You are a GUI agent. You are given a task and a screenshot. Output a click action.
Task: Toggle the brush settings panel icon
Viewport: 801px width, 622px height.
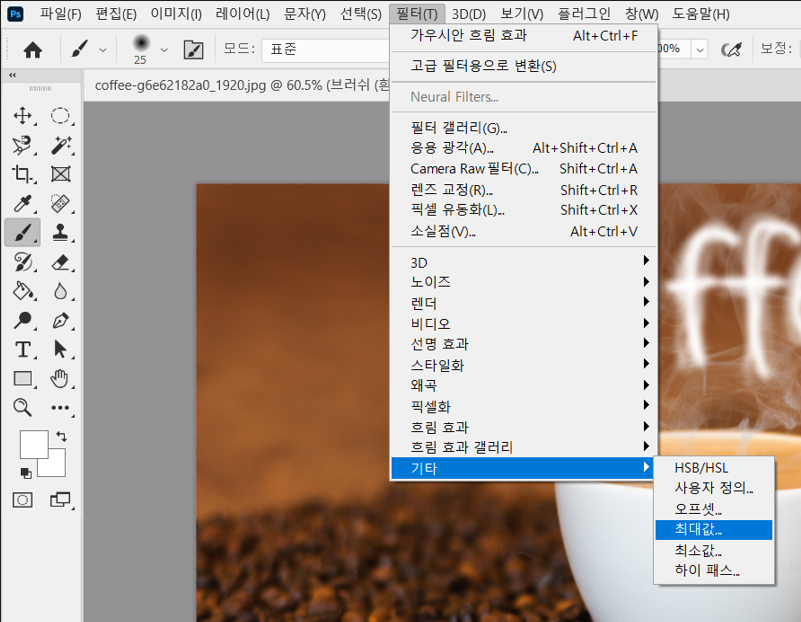[x=193, y=50]
